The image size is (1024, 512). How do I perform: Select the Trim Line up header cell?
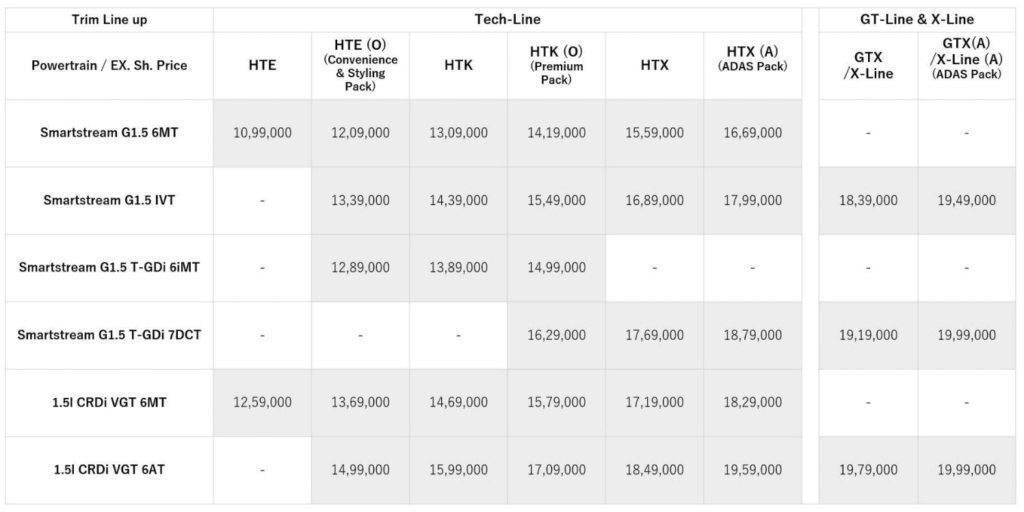[x=109, y=19]
